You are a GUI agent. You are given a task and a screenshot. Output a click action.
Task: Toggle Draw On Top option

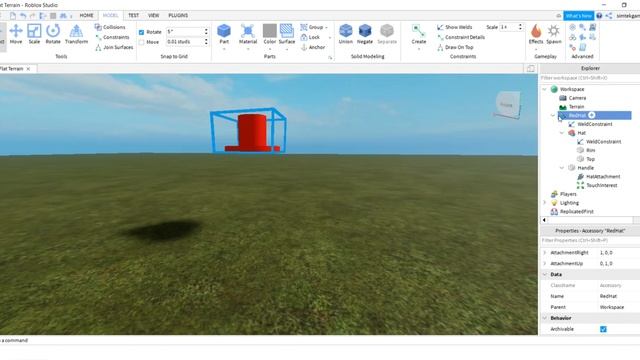[455, 47]
